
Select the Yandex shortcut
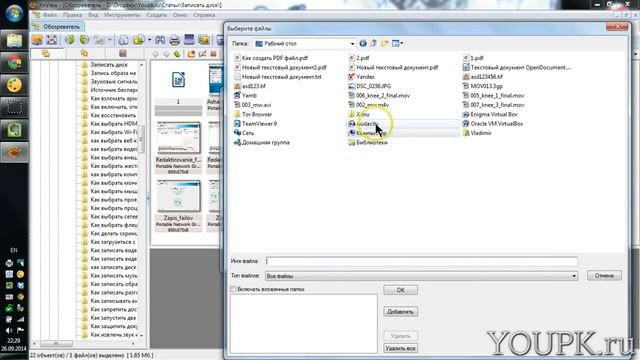coord(361,77)
